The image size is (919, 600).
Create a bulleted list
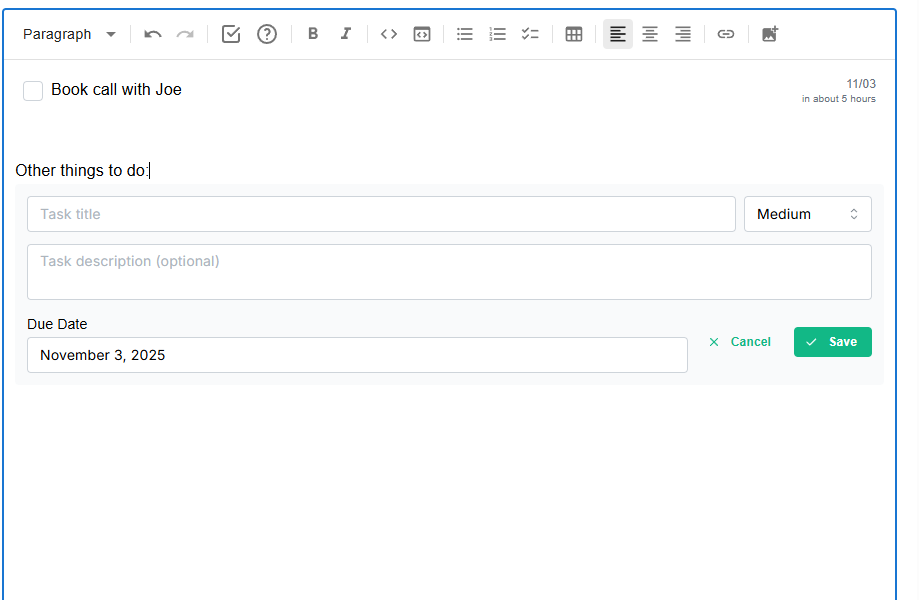pos(465,34)
